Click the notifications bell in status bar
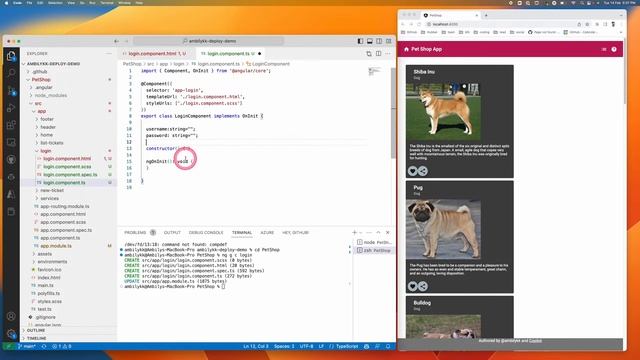The image size is (640, 360). coord(388,347)
